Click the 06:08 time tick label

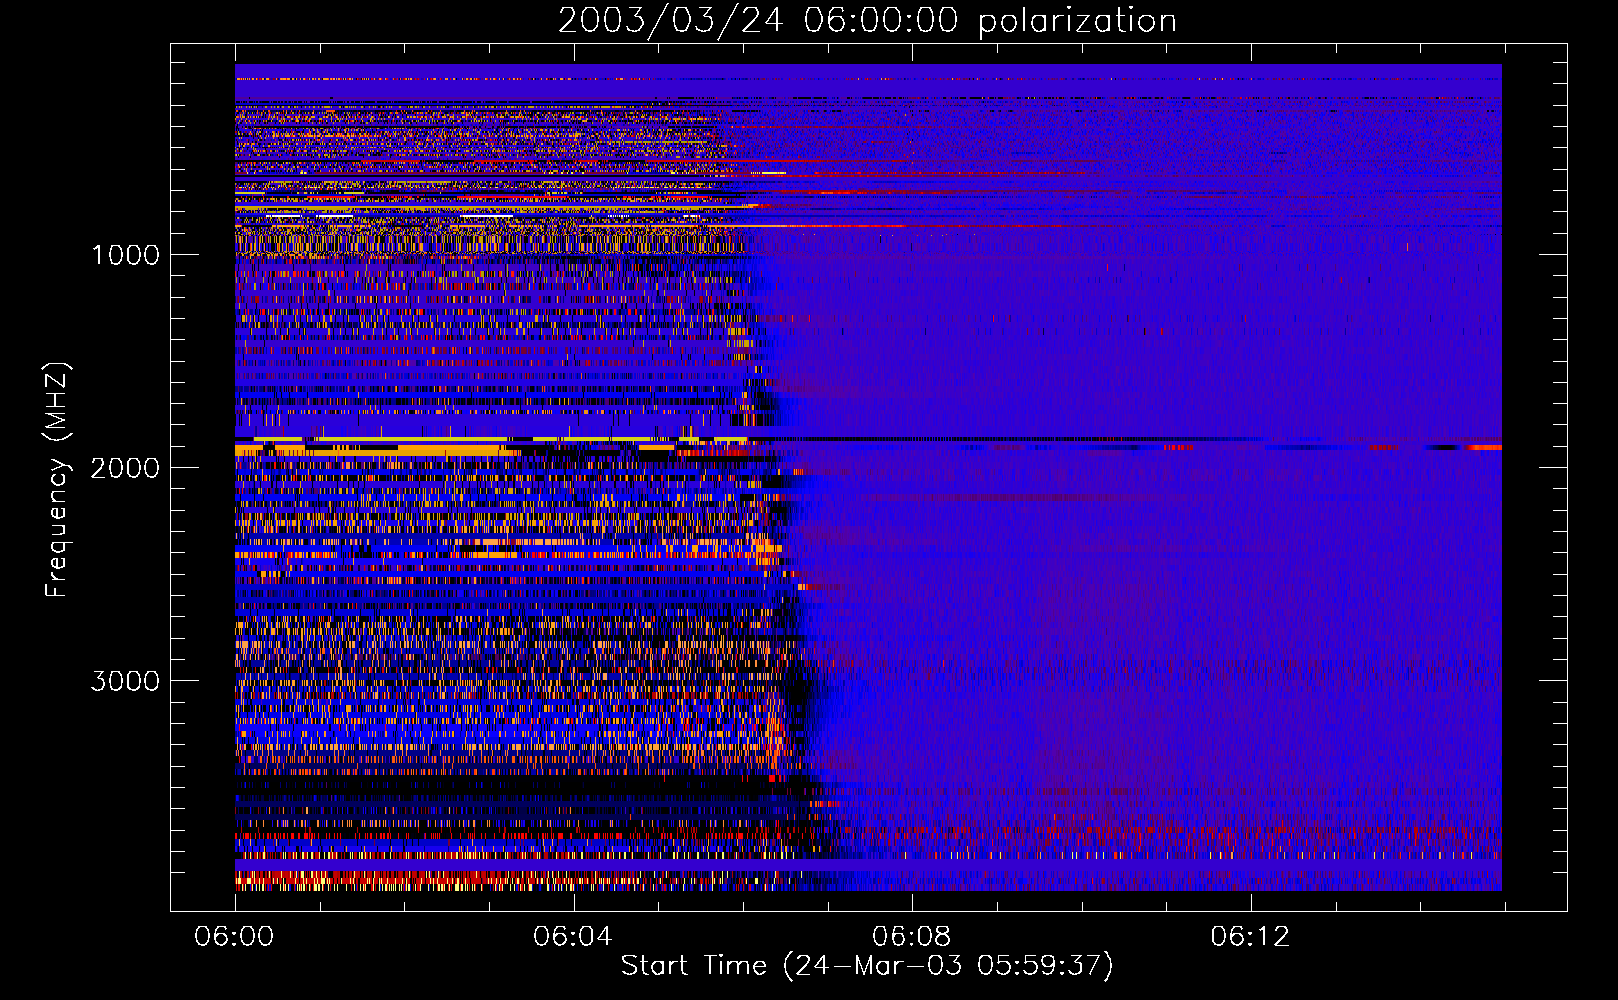(911, 937)
